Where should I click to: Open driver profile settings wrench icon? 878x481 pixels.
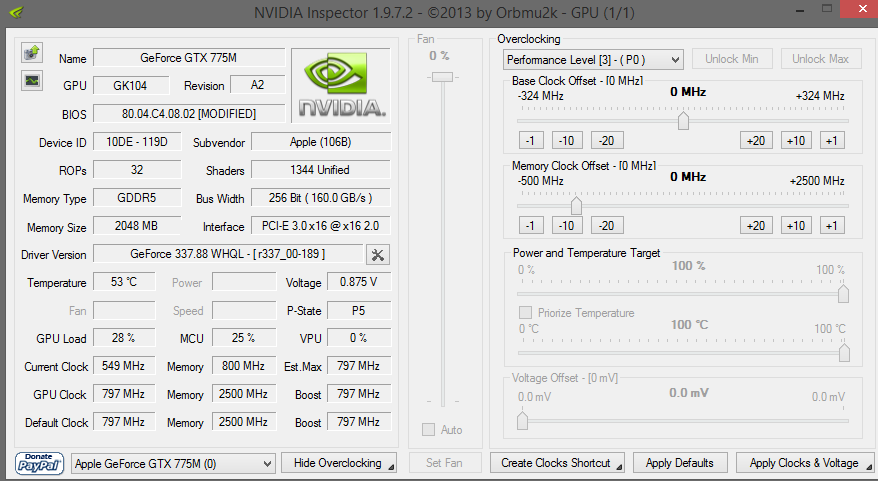pyautogui.click(x=377, y=255)
